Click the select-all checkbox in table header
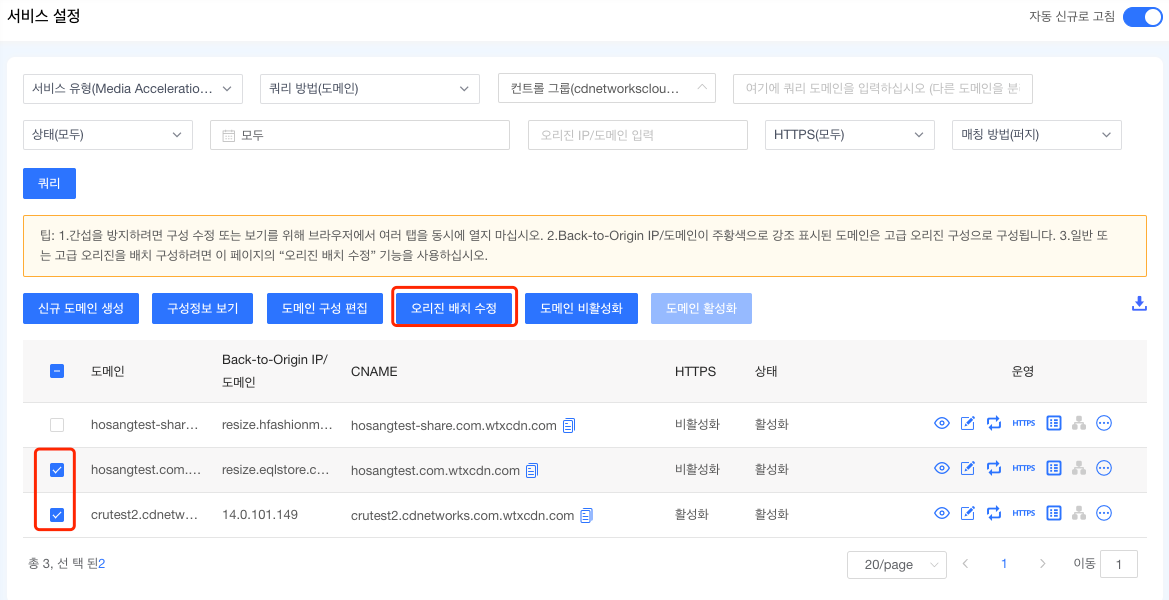Viewport: 1169px width, 600px height. point(56,370)
